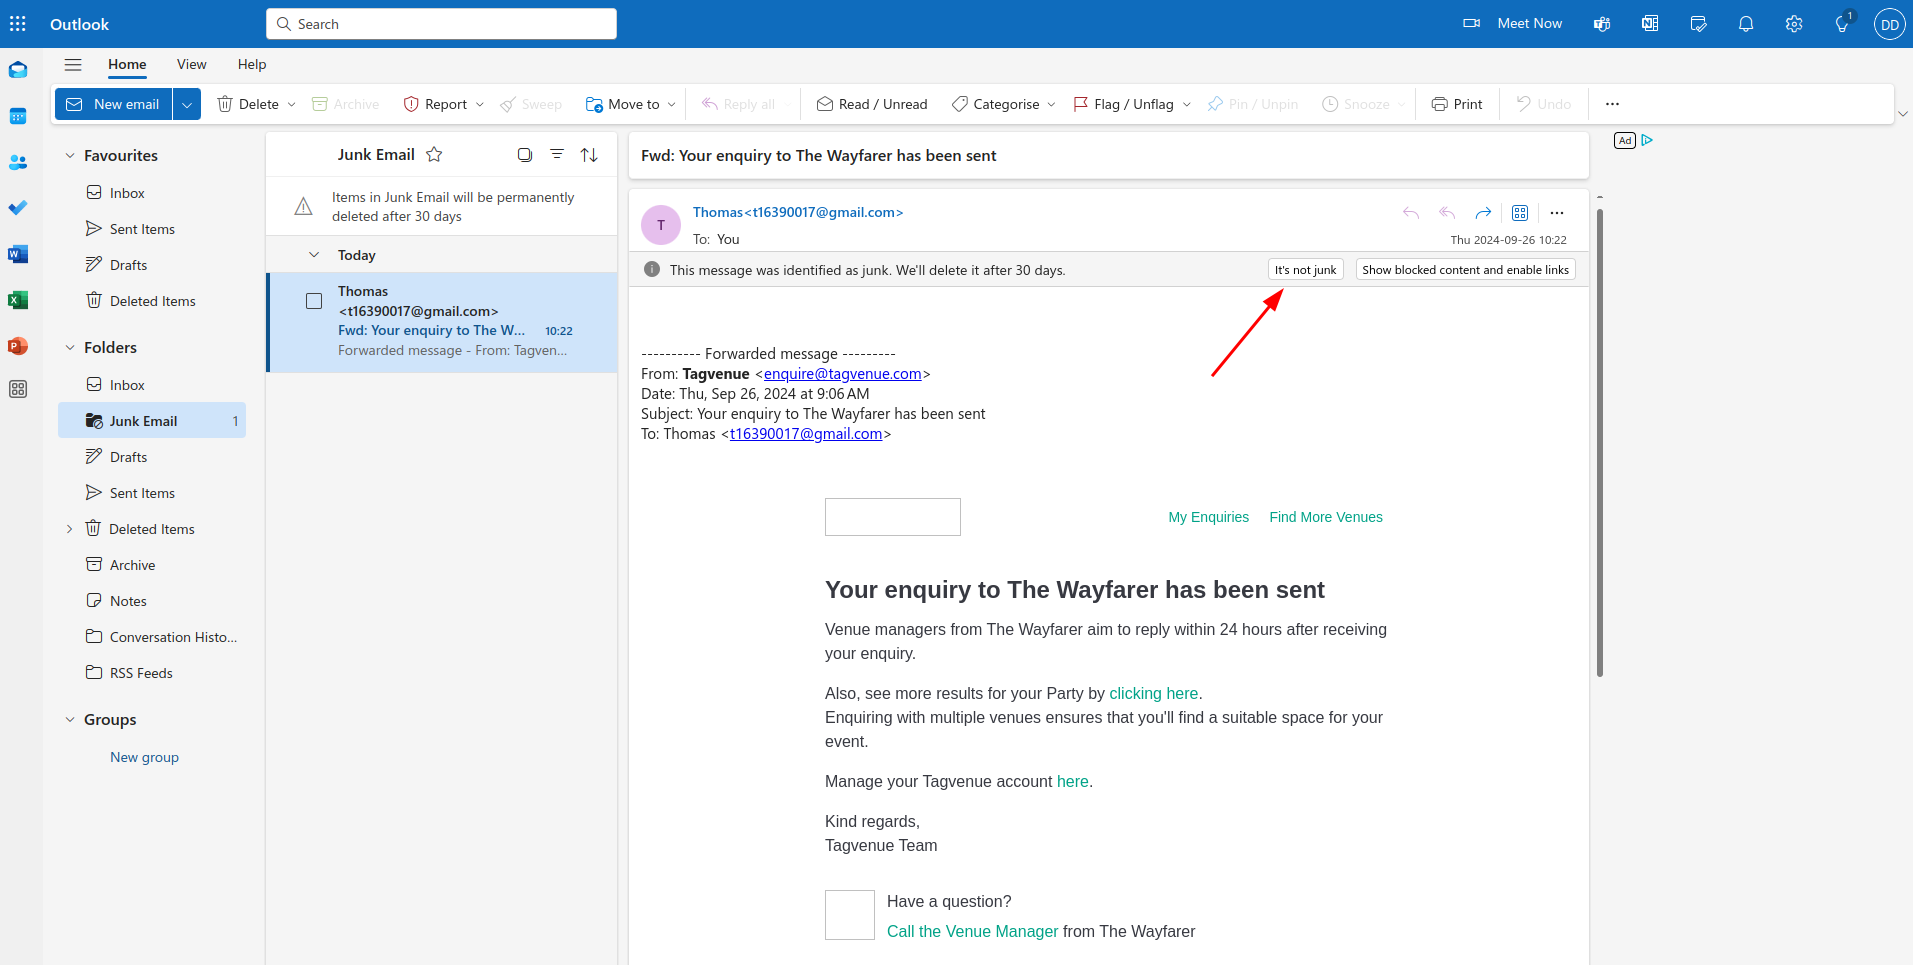Launch PowerPoint from the left rail
Viewport: 1913px width, 965px height.
[x=18, y=346]
